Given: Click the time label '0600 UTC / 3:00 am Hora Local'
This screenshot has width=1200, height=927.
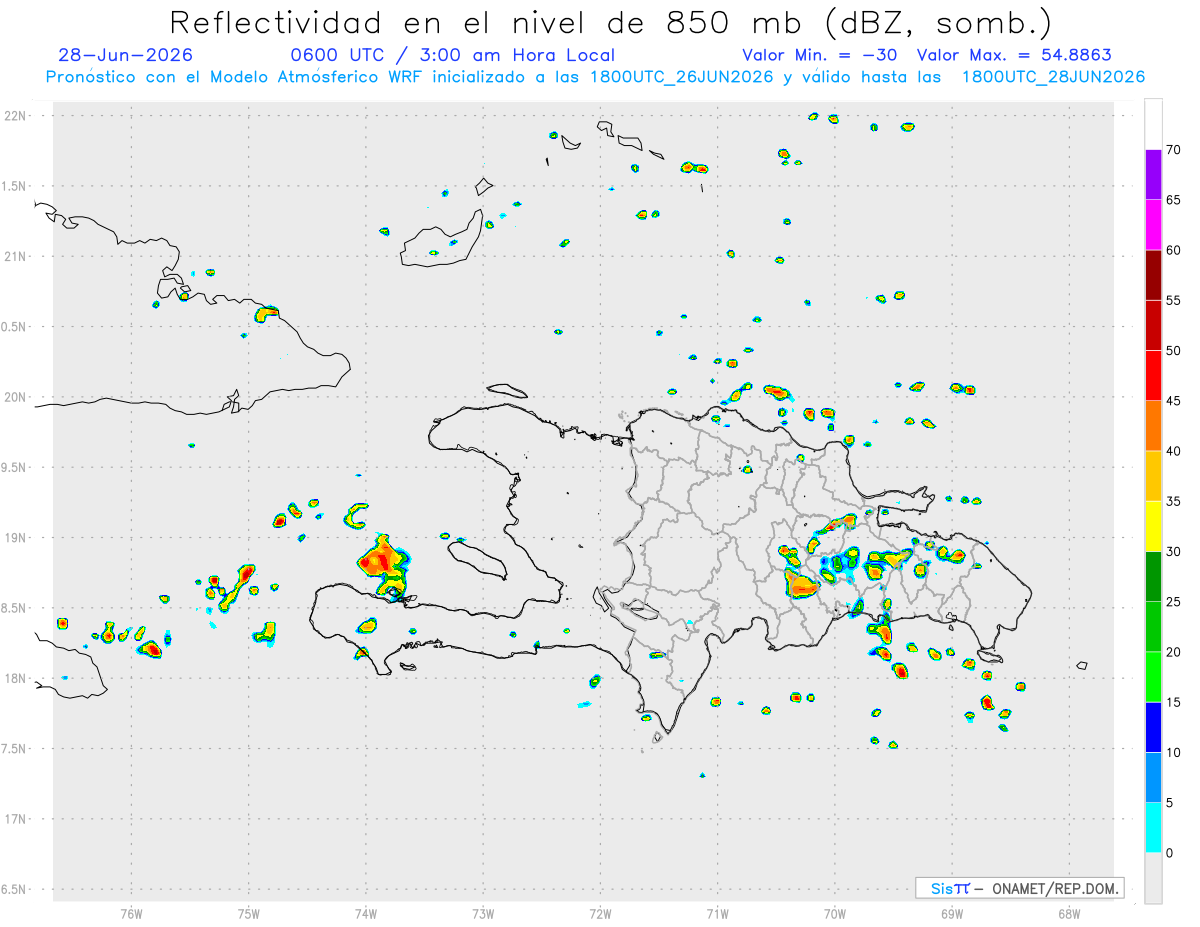Looking at the screenshot, I should click(x=452, y=55).
